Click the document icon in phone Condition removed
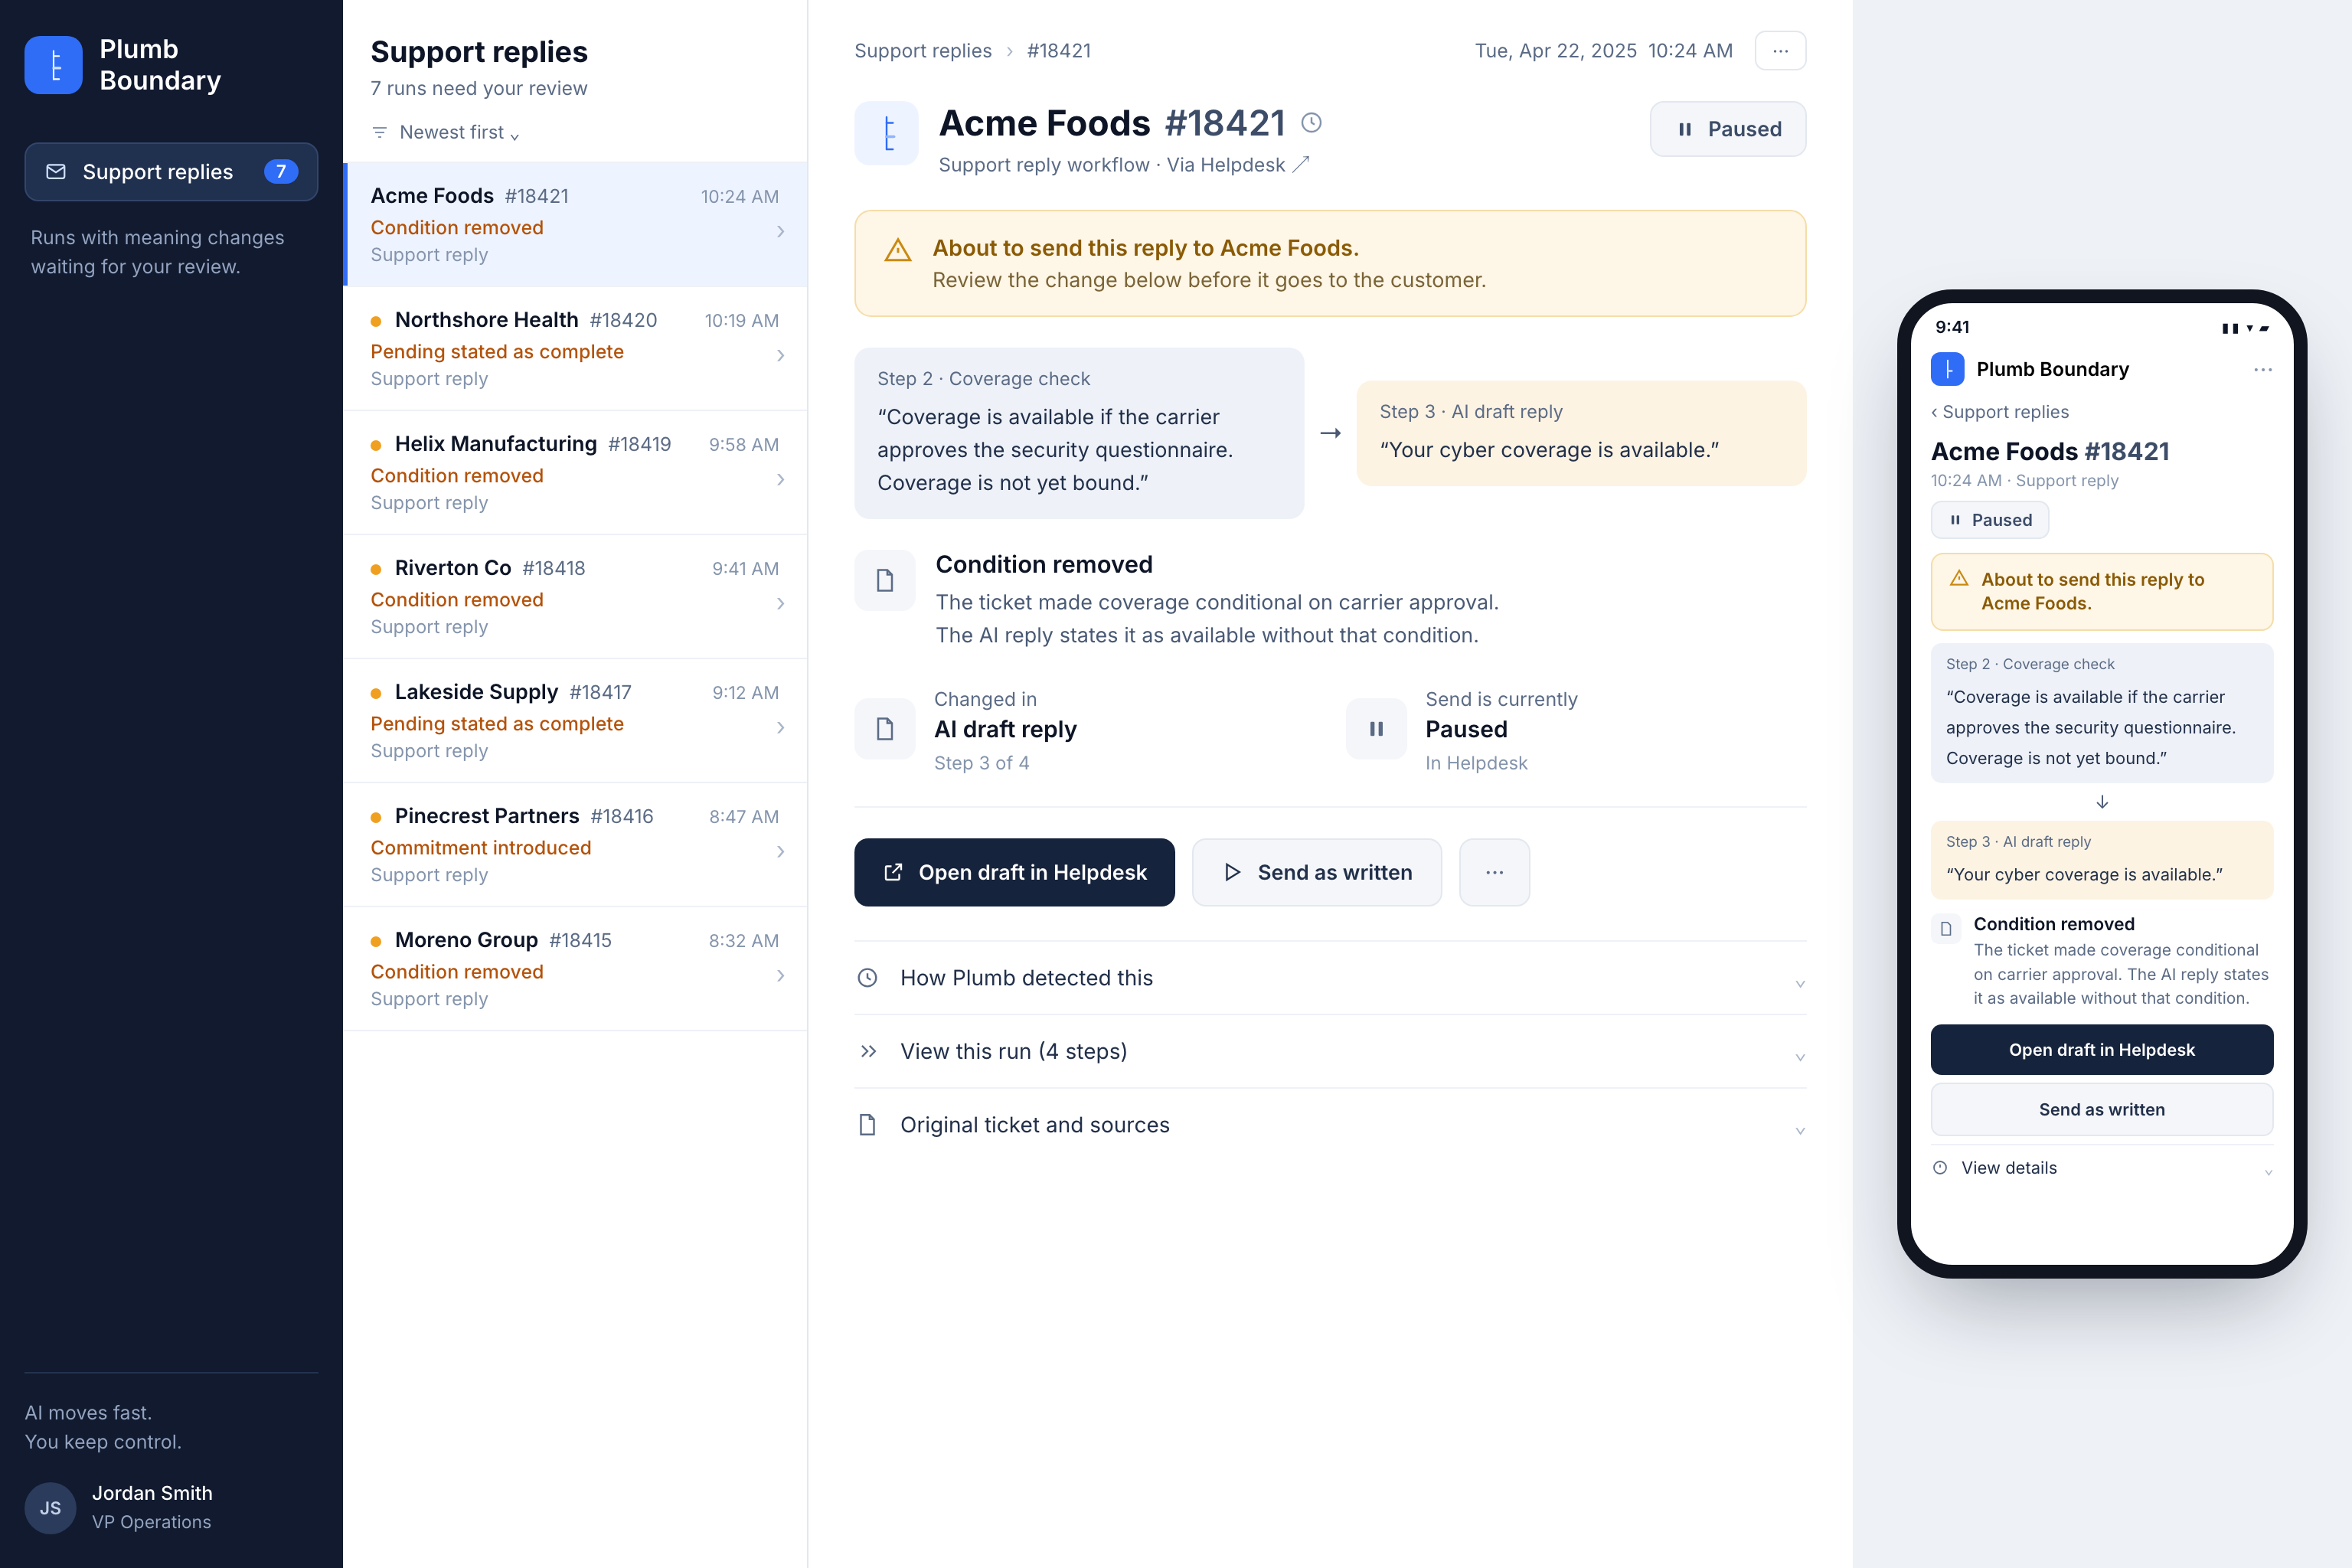The width and height of the screenshot is (2352, 1568). pyautogui.click(x=1946, y=929)
